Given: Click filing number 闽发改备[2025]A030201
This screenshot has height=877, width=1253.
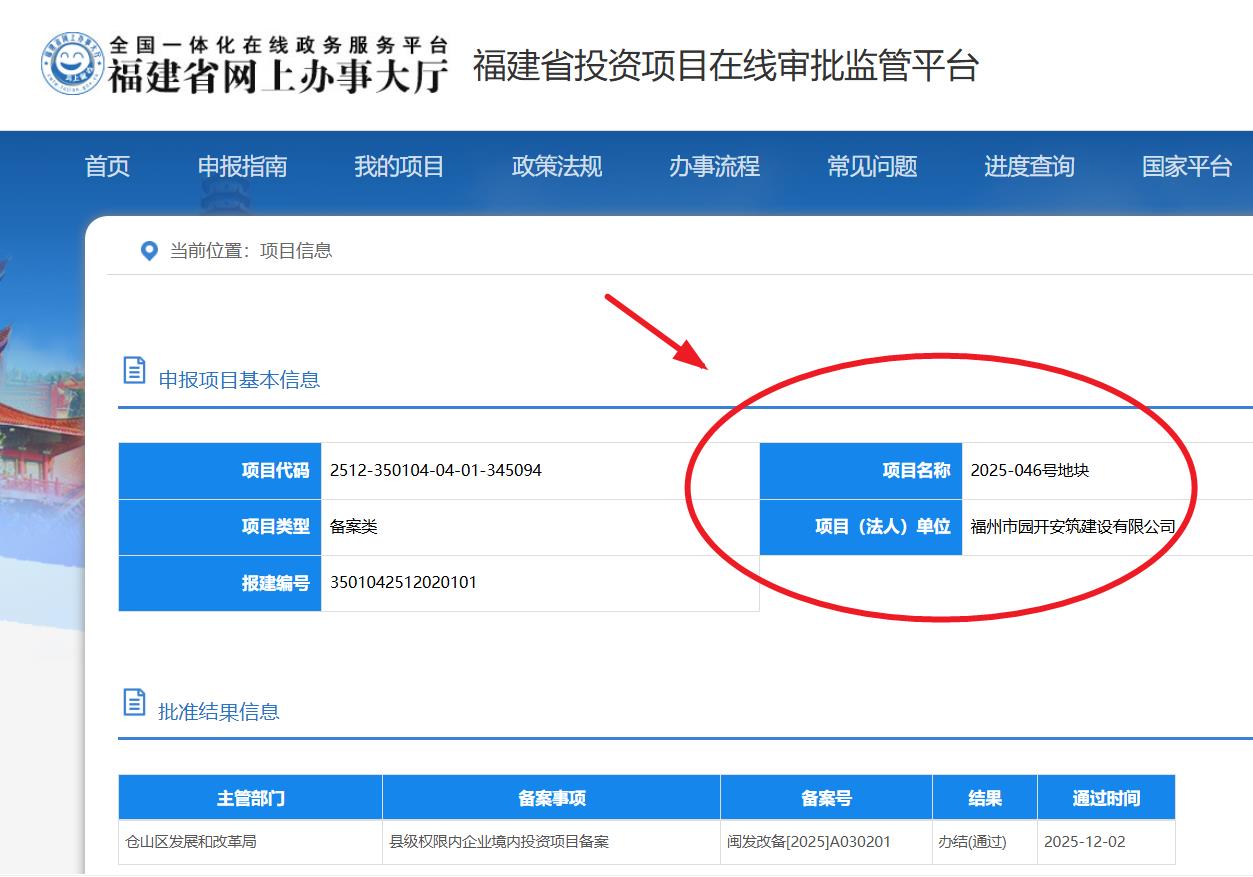Looking at the screenshot, I should pos(808,842).
